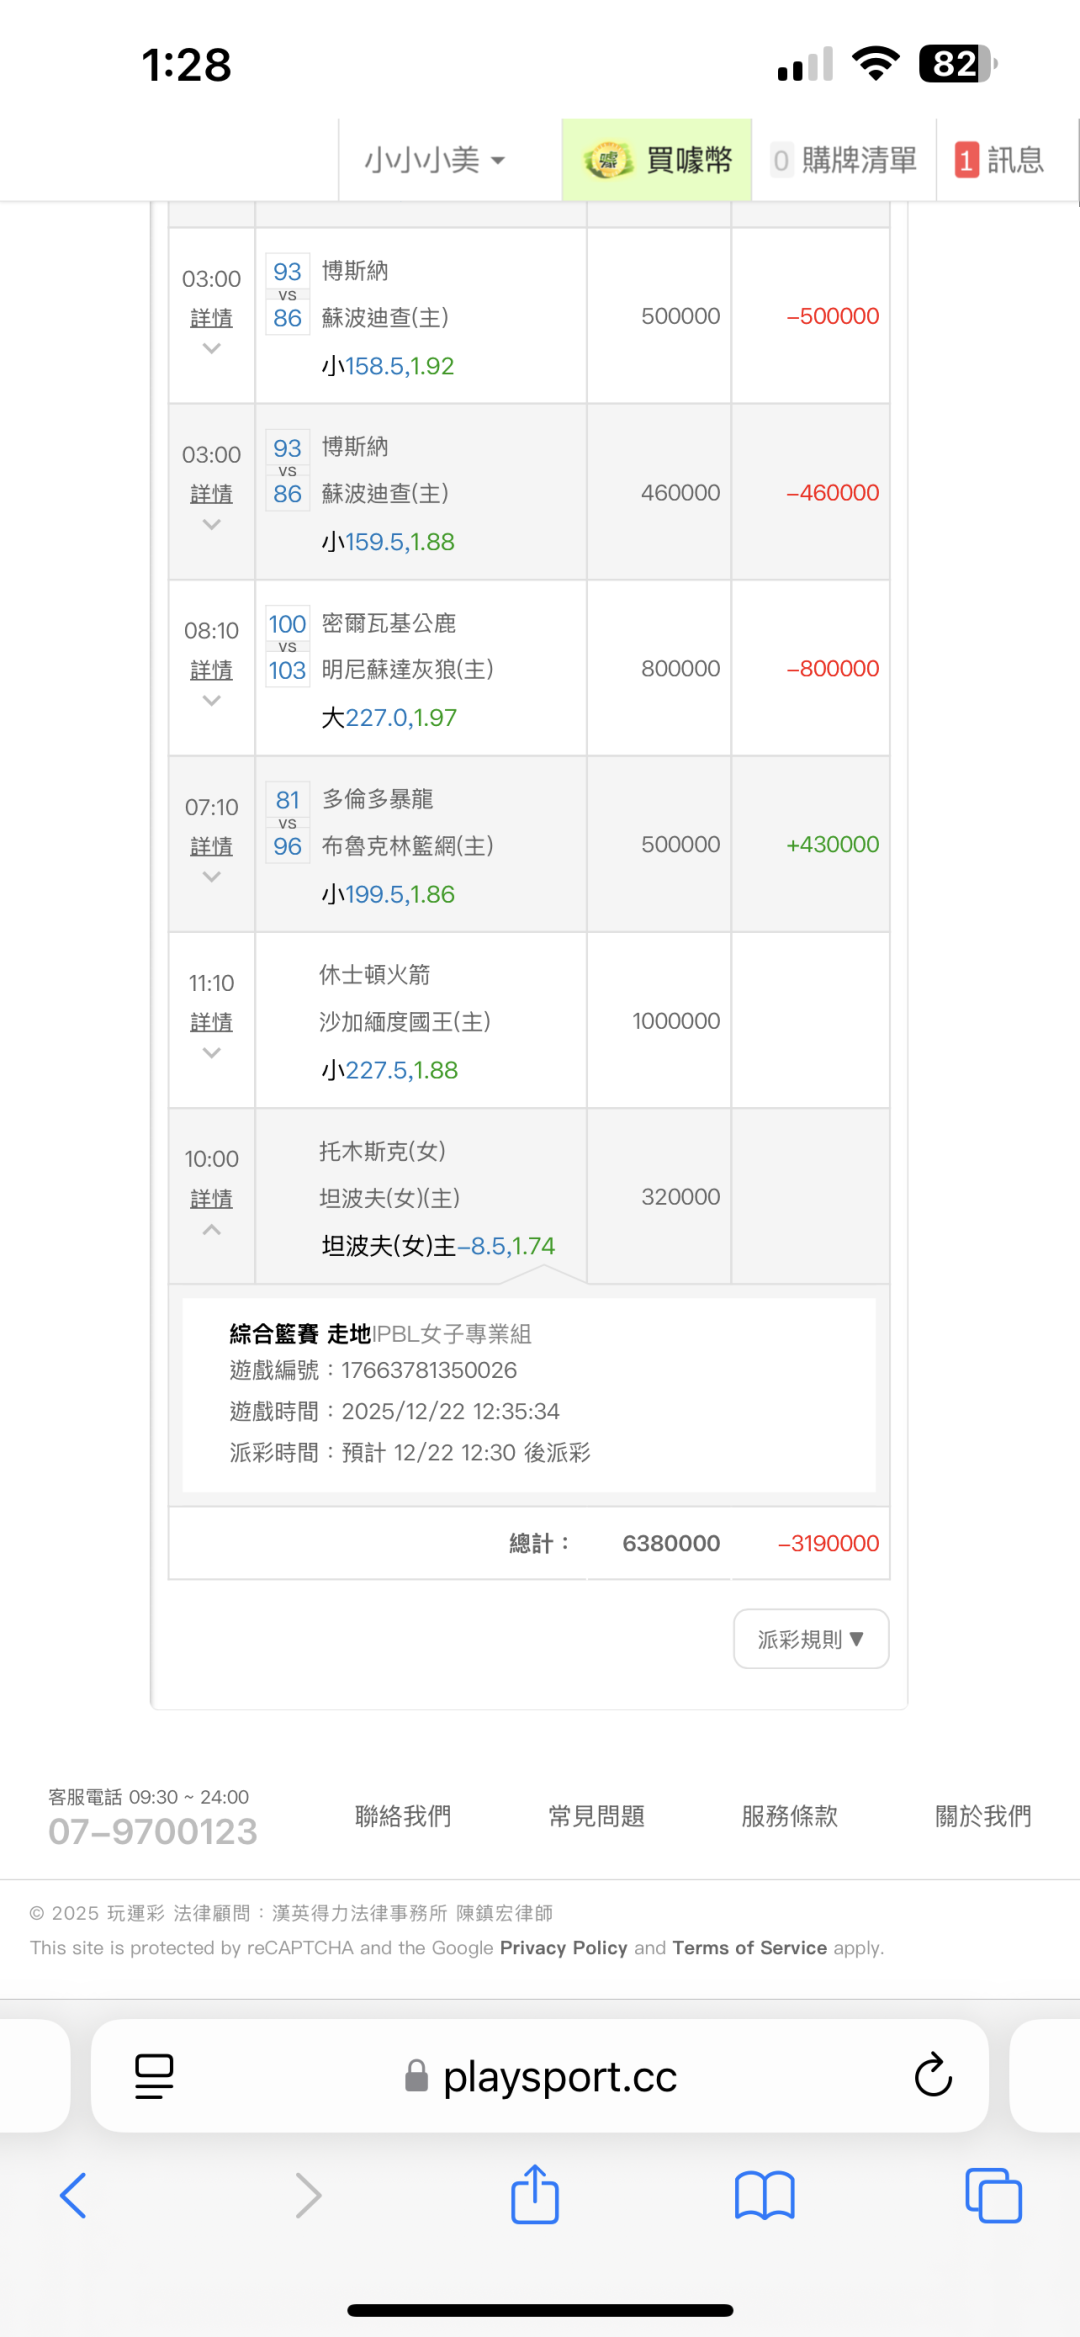
Task: Open the Safari tabs overview icon
Action: point(993,2195)
